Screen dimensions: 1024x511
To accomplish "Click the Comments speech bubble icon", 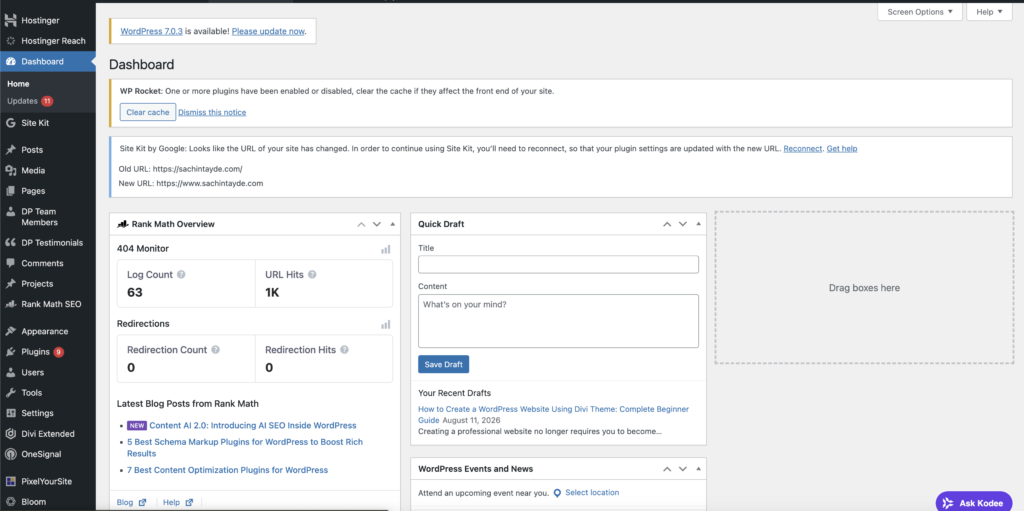I will coord(10,263).
